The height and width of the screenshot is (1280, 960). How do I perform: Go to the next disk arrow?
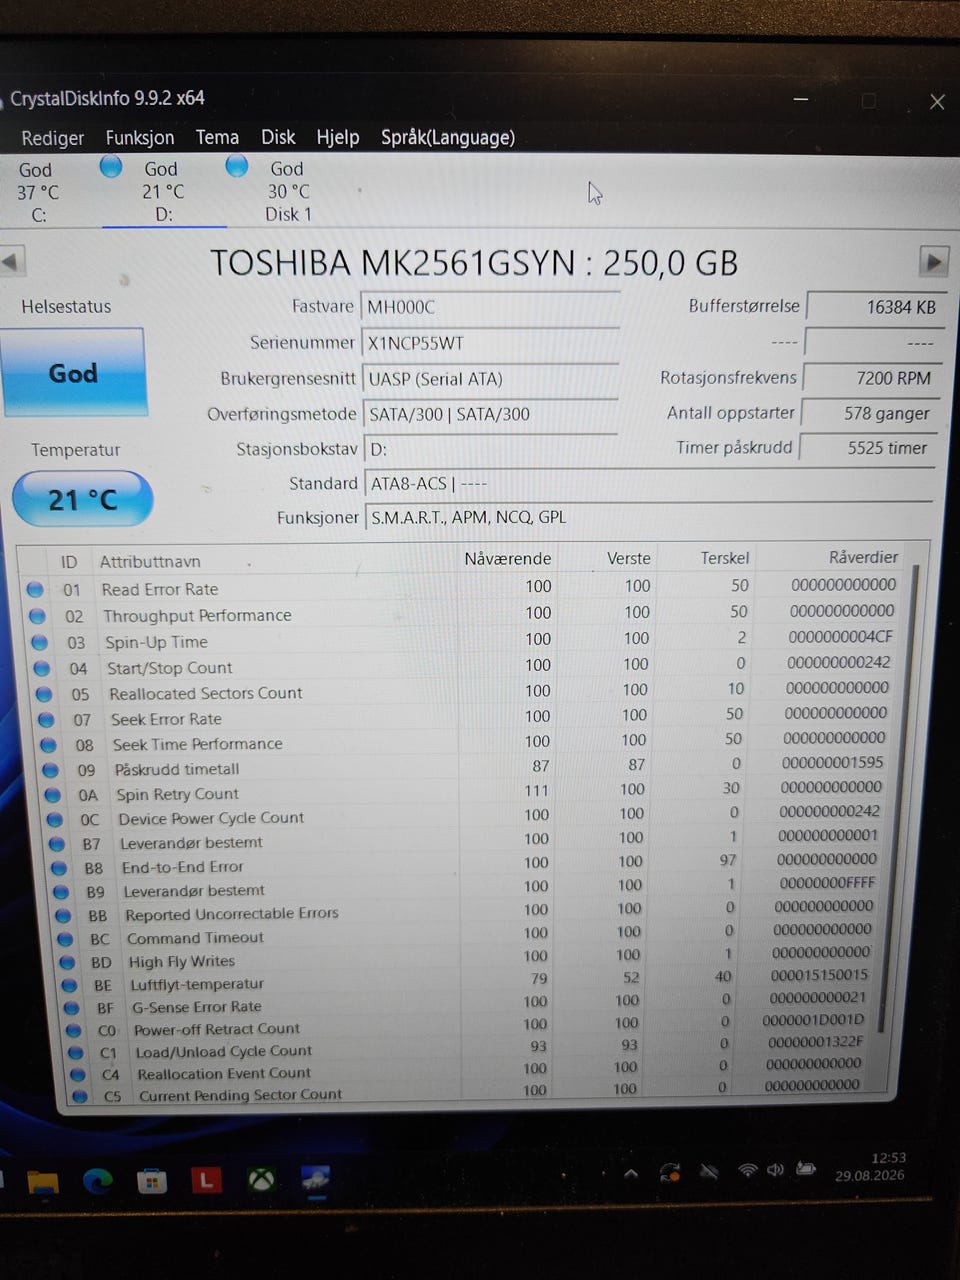click(x=933, y=262)
